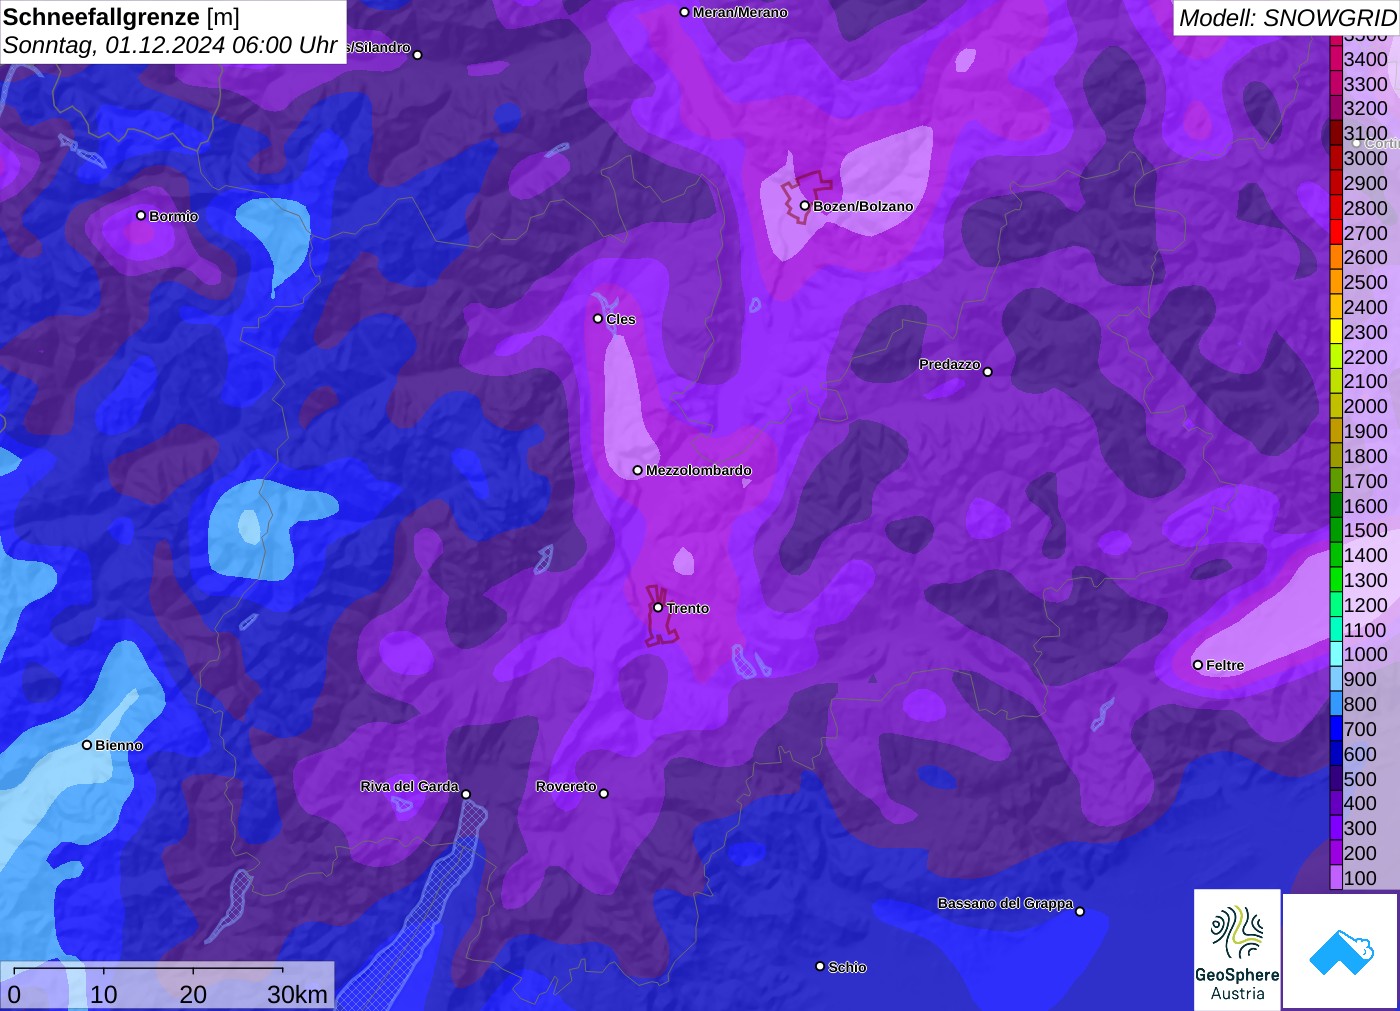Click the Cles city label
The height and width of the screenshot is (1011, 1400).
pyautogui.click(x=621, y=319)
